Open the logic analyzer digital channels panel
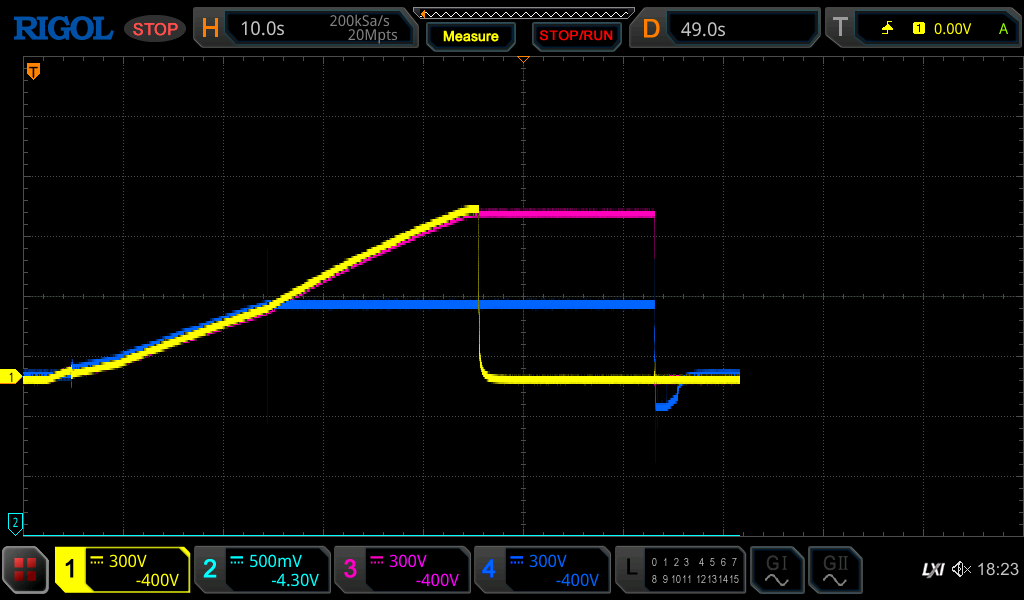 pyautogui.click(x=680, y=570)
